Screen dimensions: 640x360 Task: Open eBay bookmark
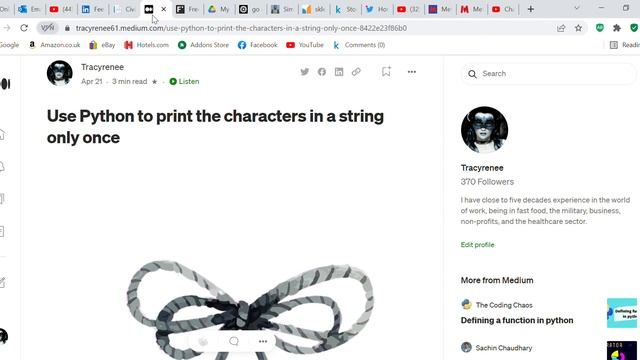tap(102, 45)
